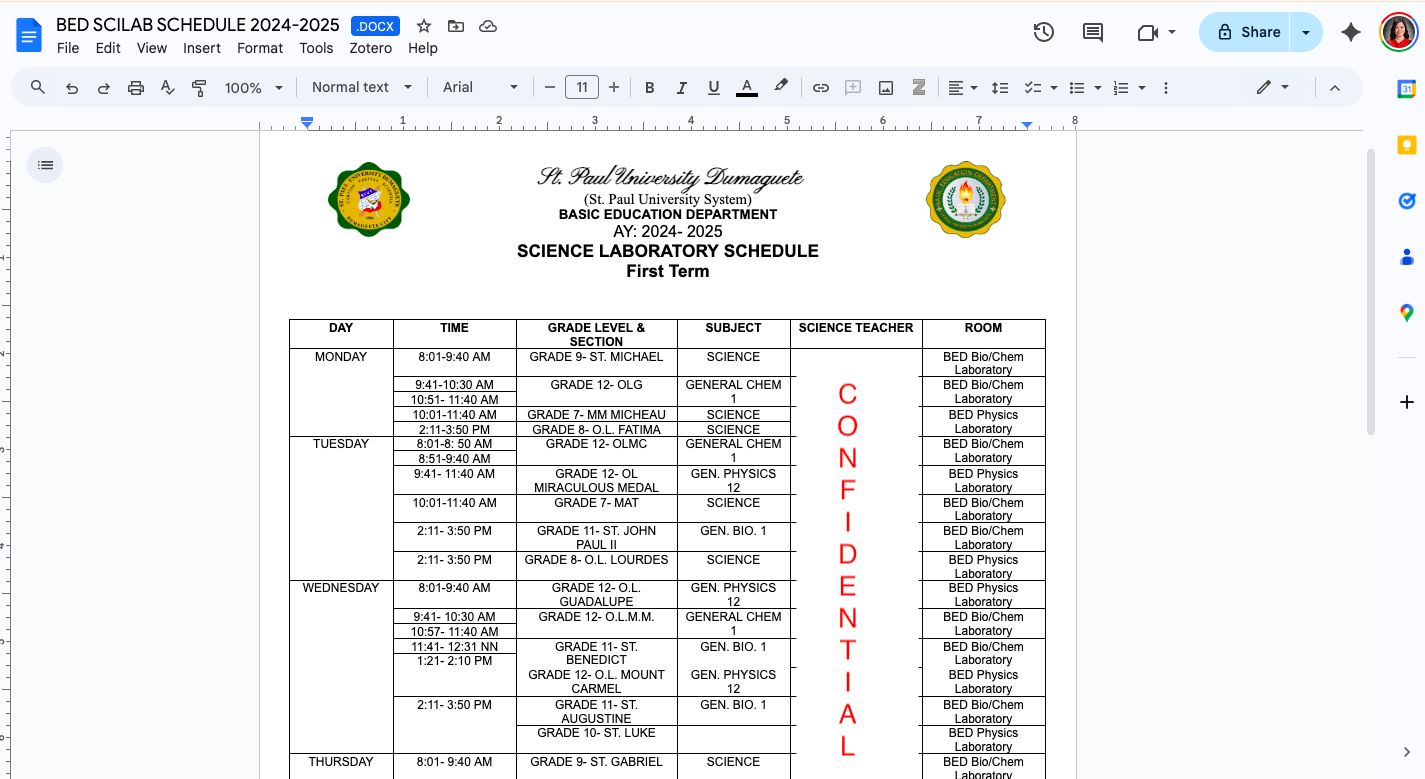Toggle underline formatting

(713, 88)
